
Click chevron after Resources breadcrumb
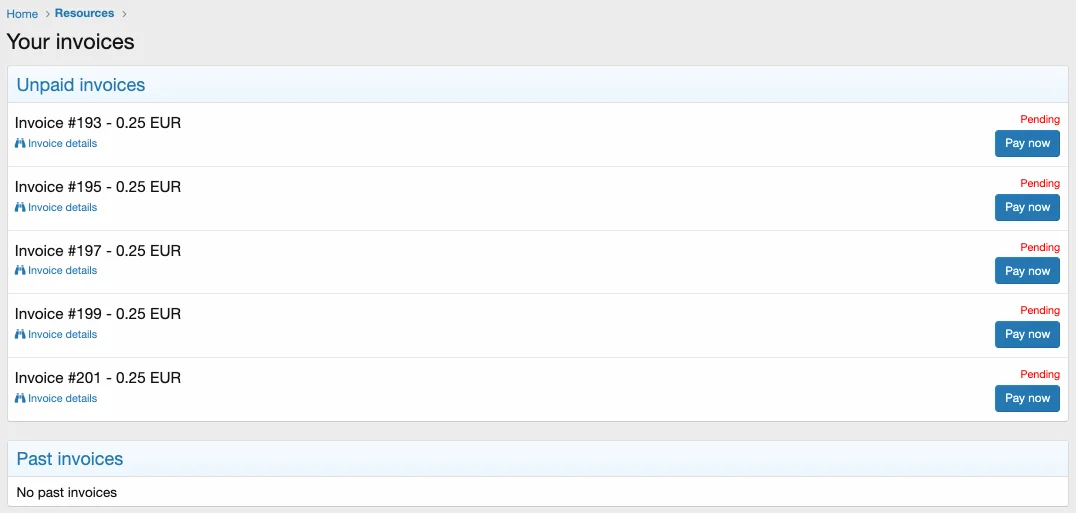pyautogui.click(x=124, y=14)
